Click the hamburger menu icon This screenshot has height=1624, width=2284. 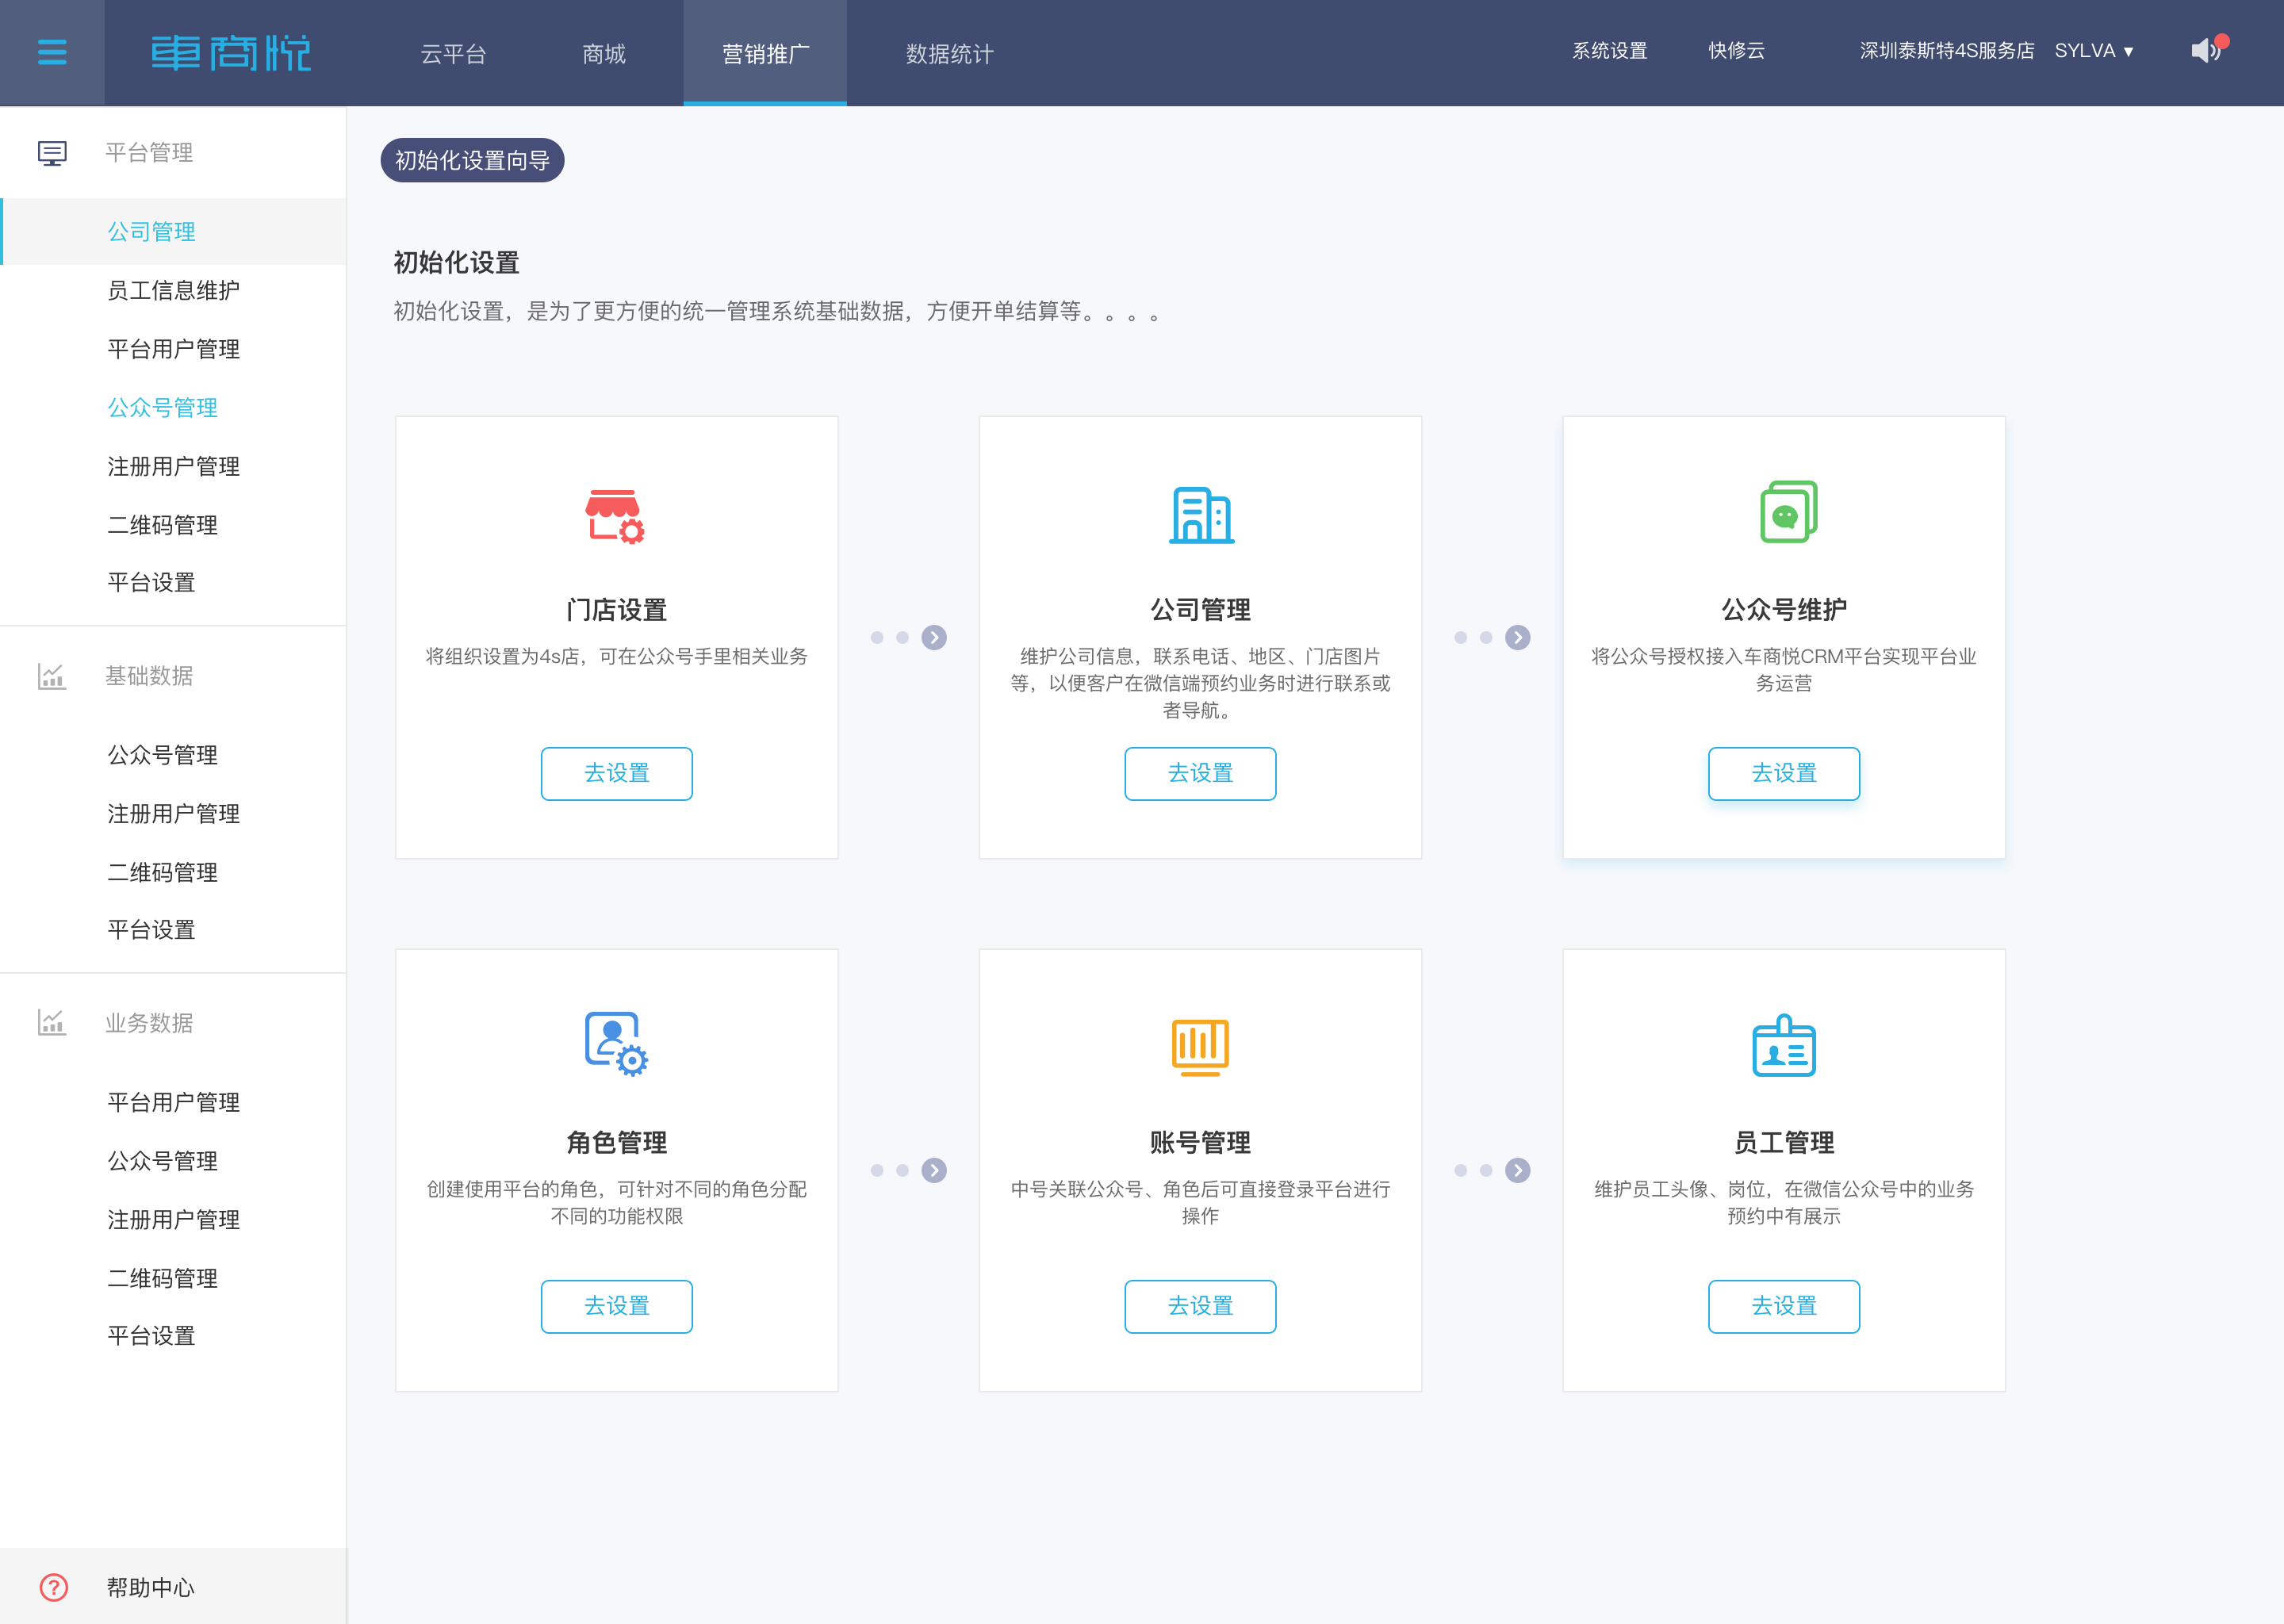[x=52, y=52]
